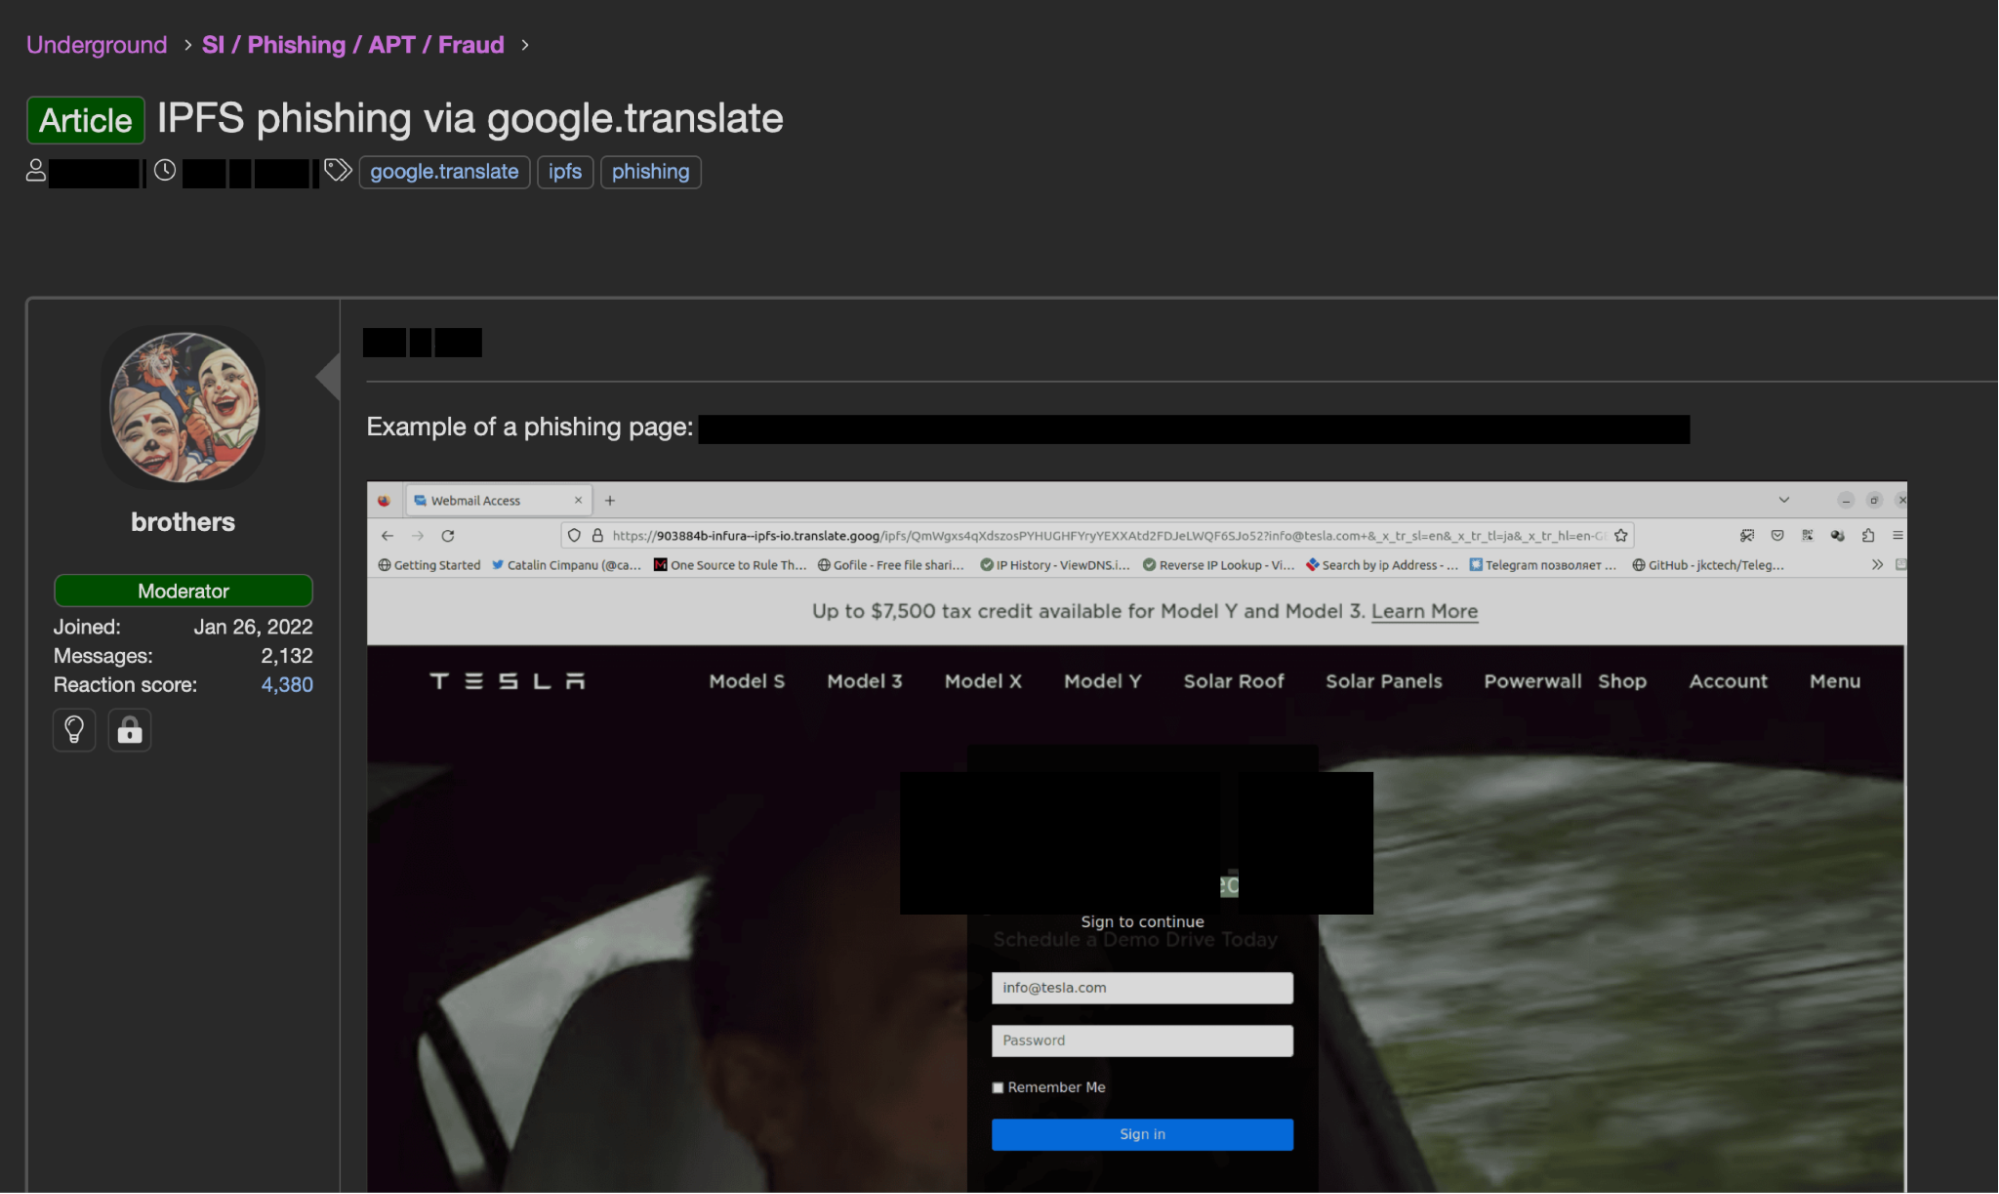This screenshot has height=1194, width=1999.
Task: Open Catalin Cimpanu Twitter bookmark
Action: 566,565
